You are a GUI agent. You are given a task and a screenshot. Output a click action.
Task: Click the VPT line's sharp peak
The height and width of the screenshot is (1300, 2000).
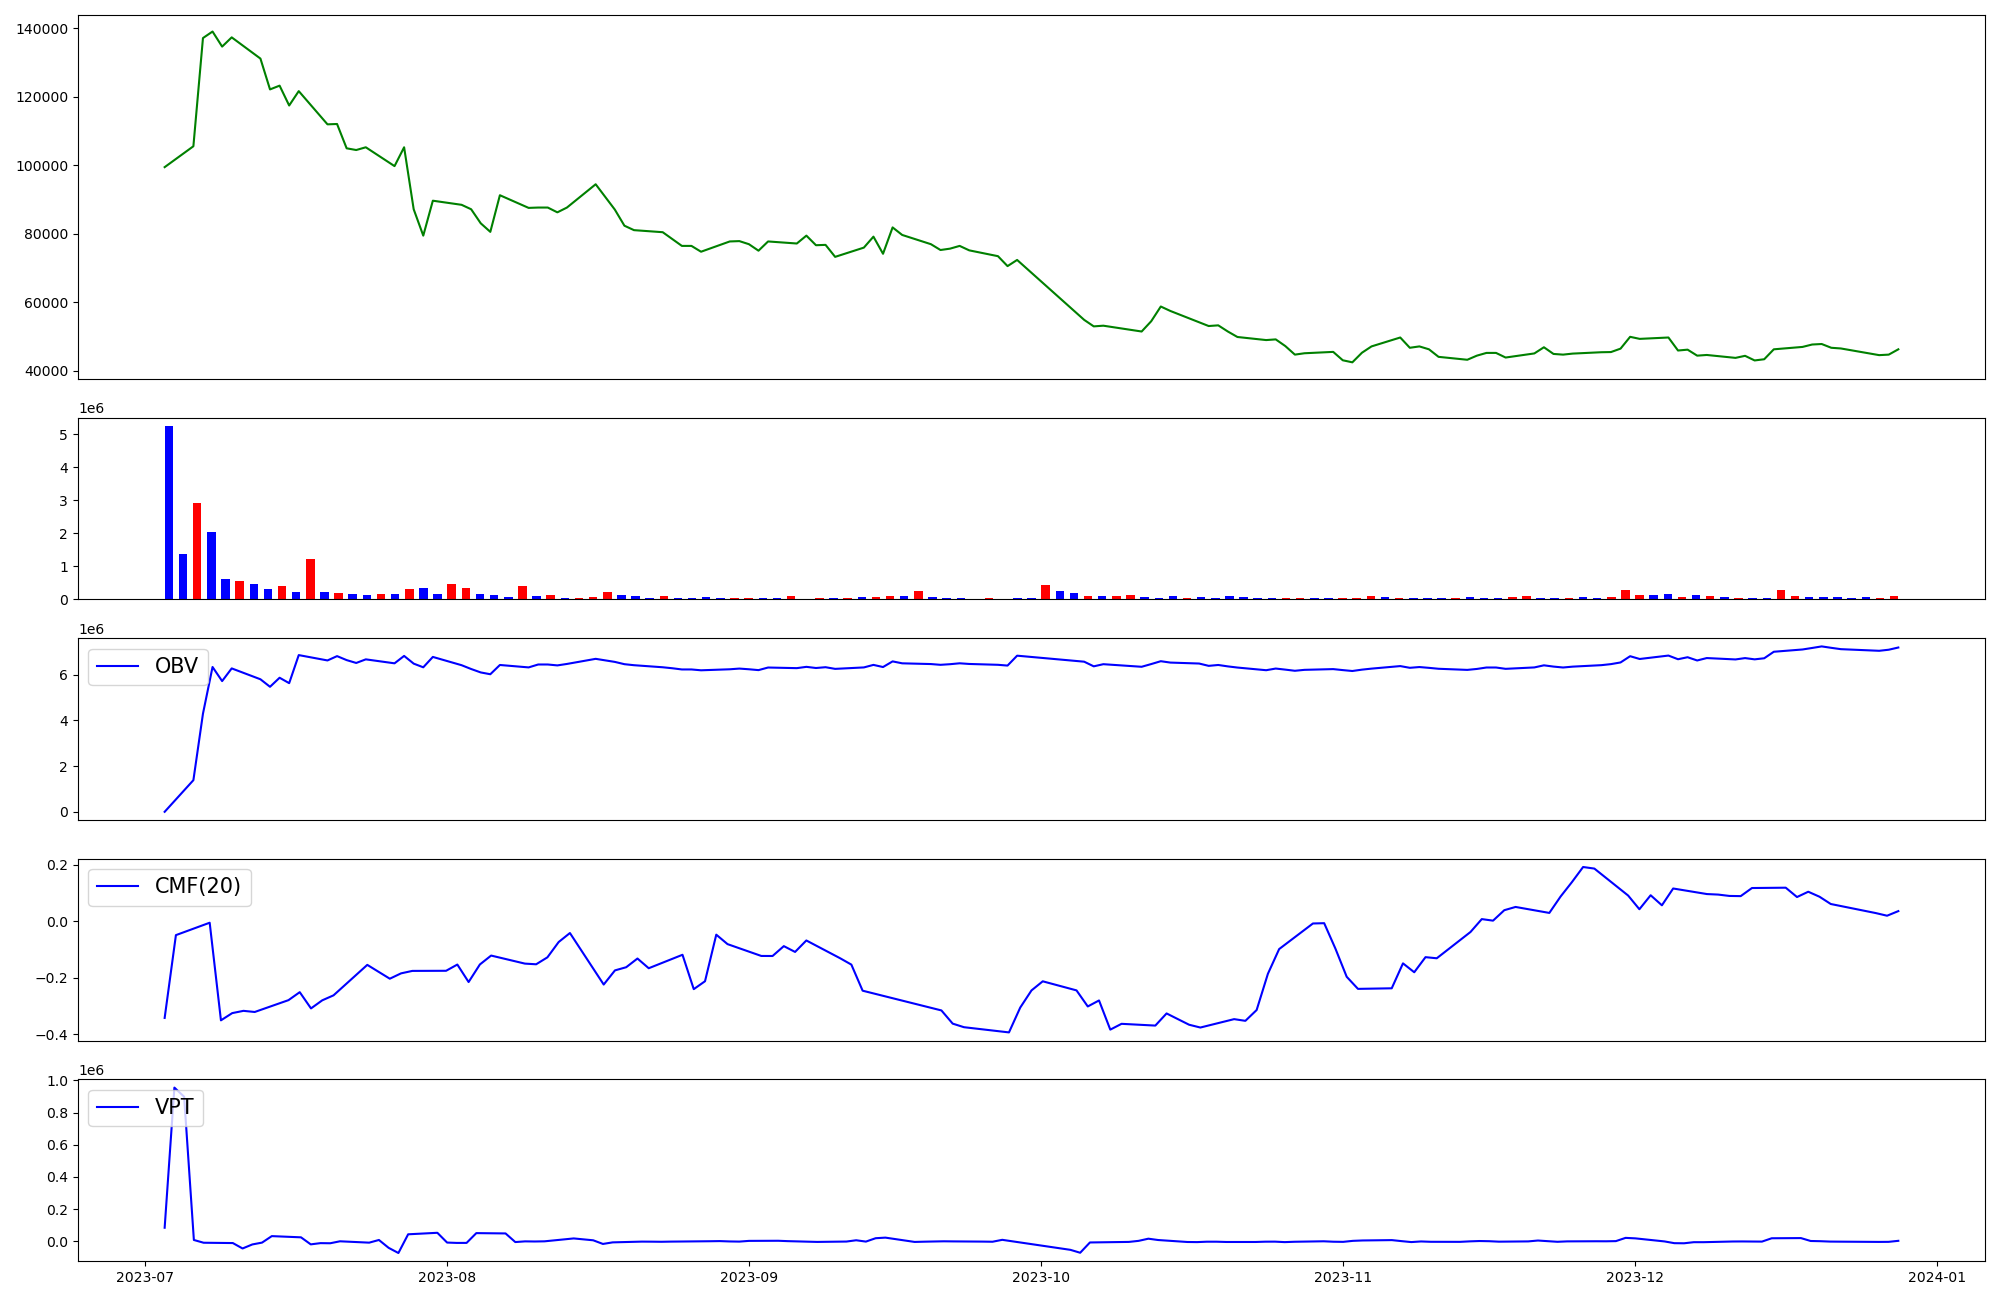coord(175,1088)
